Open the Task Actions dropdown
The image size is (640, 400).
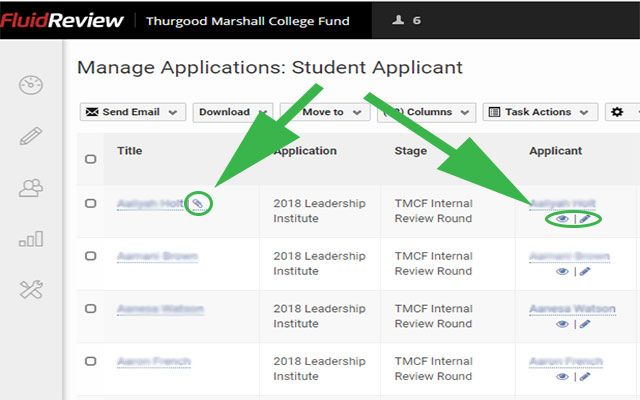[540, 112]
